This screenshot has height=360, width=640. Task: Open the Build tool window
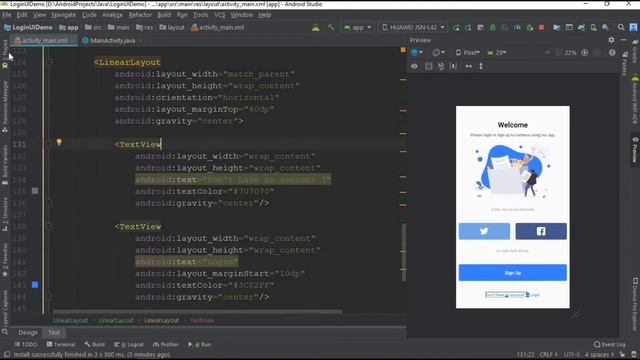tap(95, 344)
